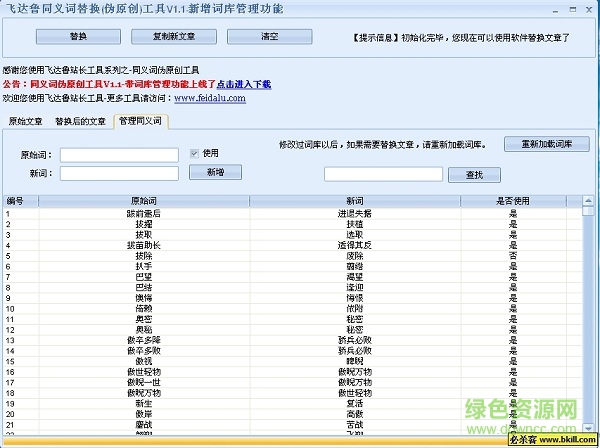Select the 傲世轻物 cell in row 16
This screenshot has width=600, height=448.
click(144, 372)
